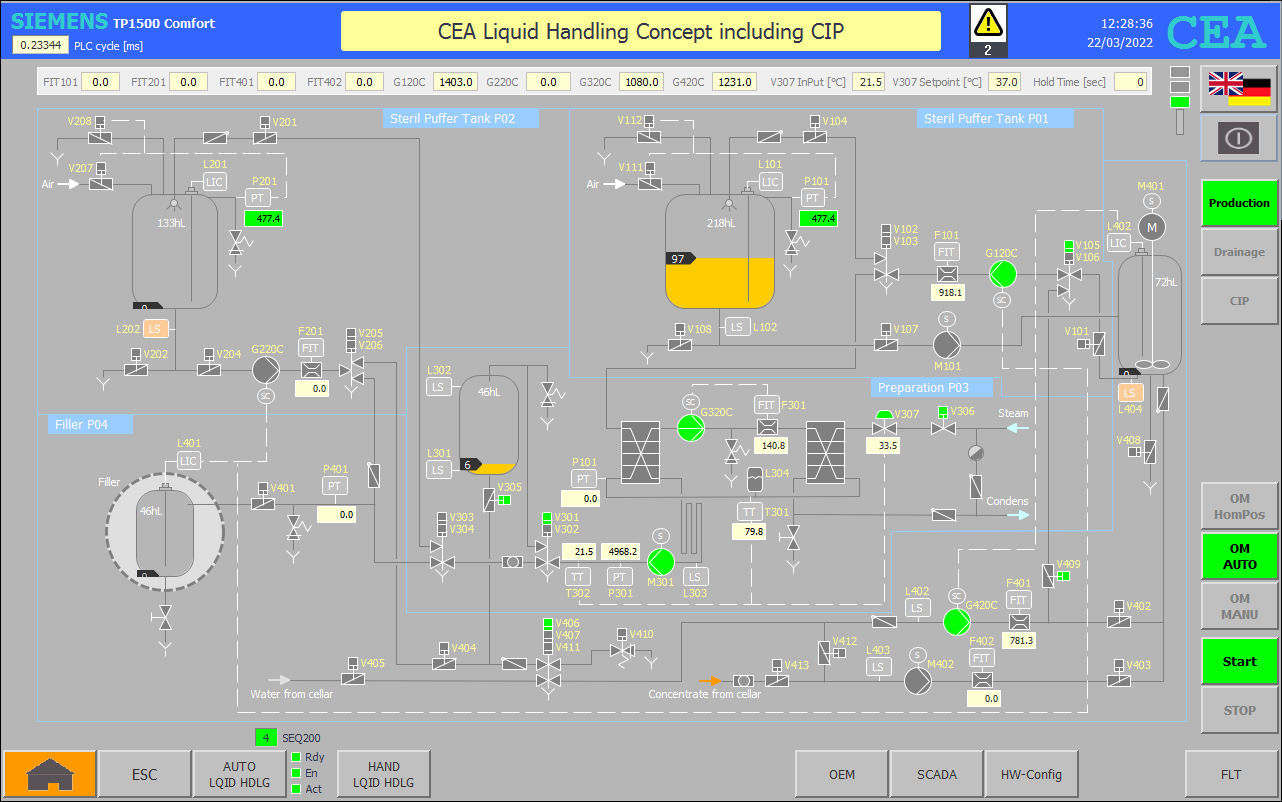Click the M401 agitator motor symbol

pos(1151,227)
